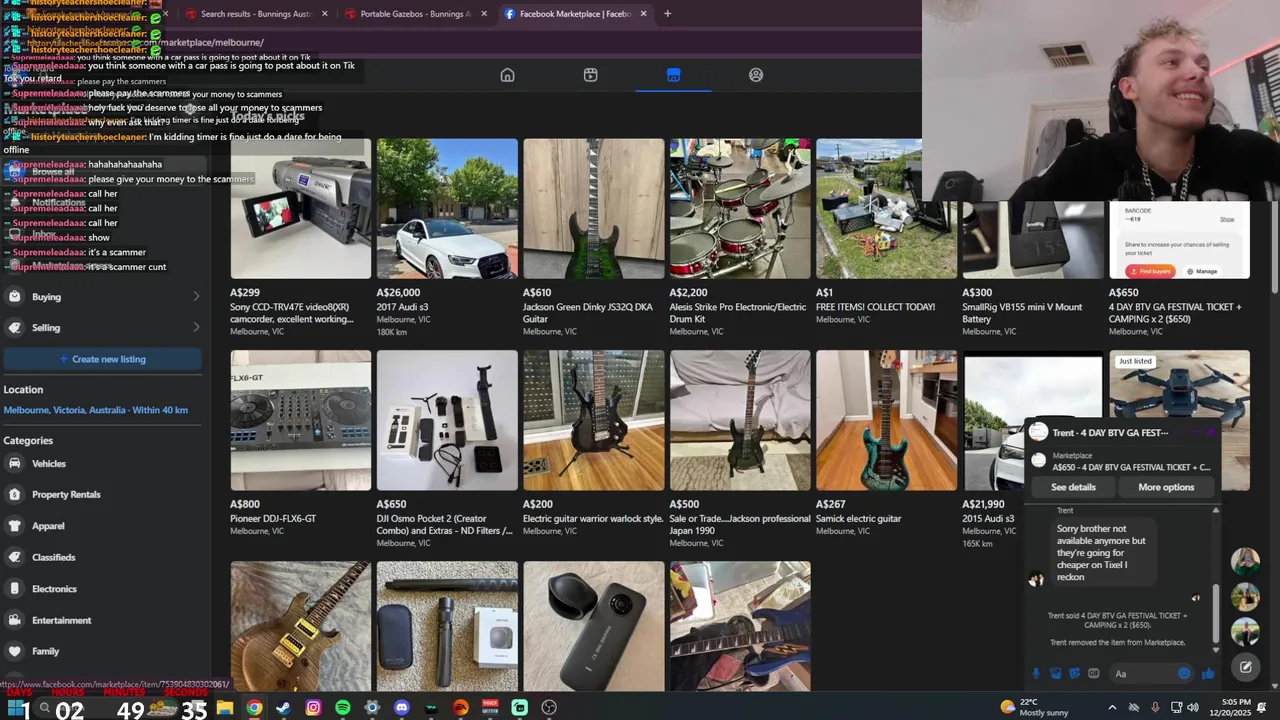
Task: Change location Melbourne, Victoria link
Action: click(95, 410)
